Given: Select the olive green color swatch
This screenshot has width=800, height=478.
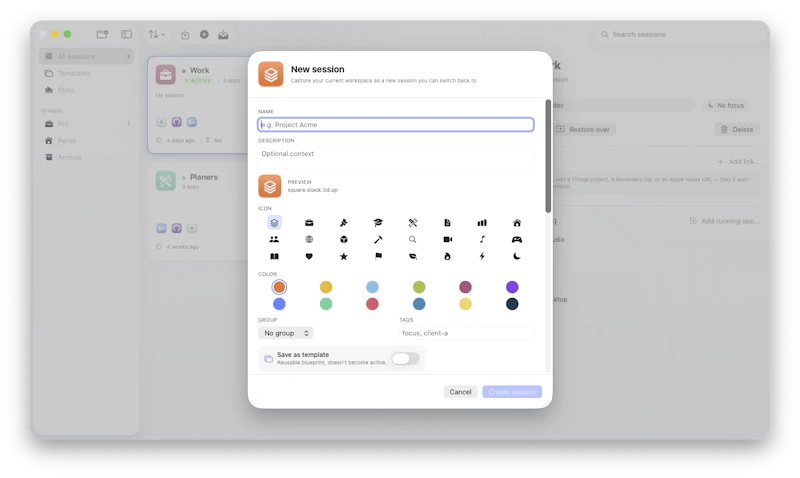Looking at the screenshot, I should pos(419,287).
